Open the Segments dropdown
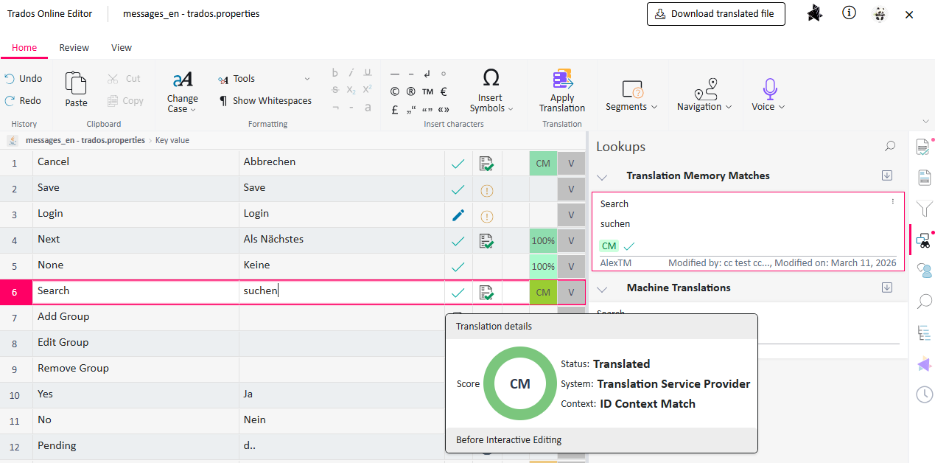The width and height of the screenshot is (936, 463). pos(632,95)
